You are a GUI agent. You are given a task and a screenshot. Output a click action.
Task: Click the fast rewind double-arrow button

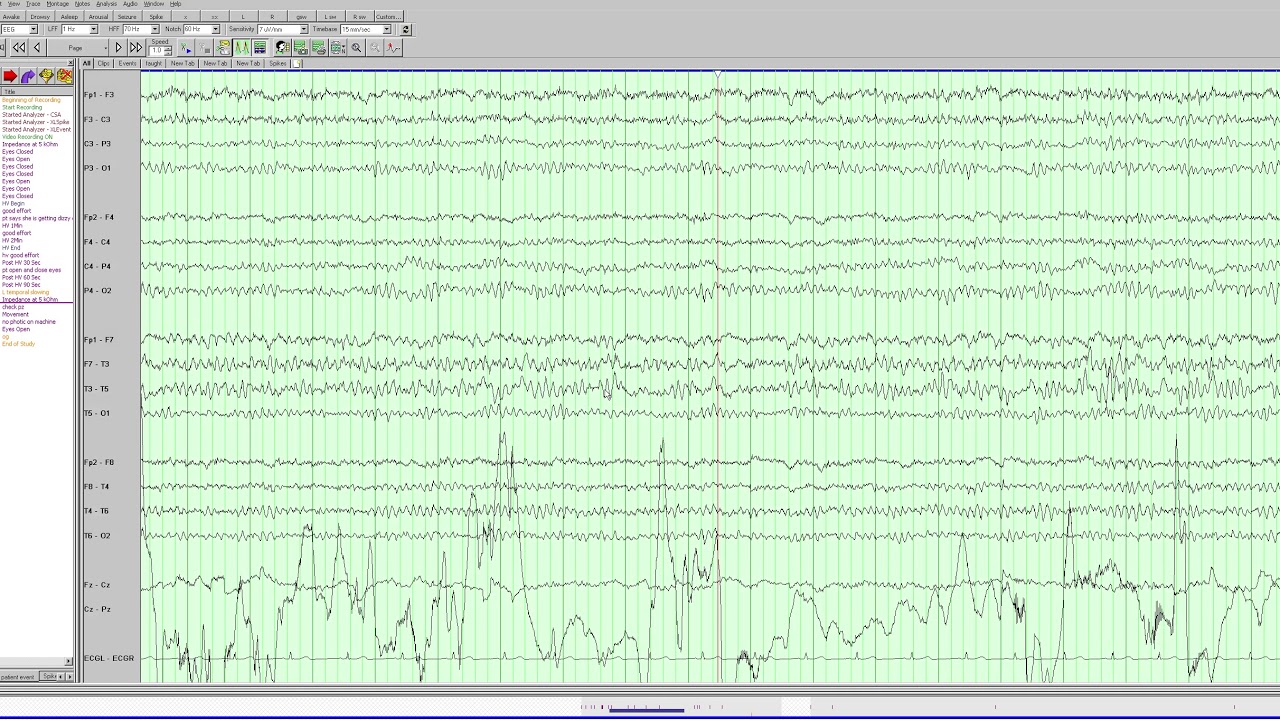19,48
